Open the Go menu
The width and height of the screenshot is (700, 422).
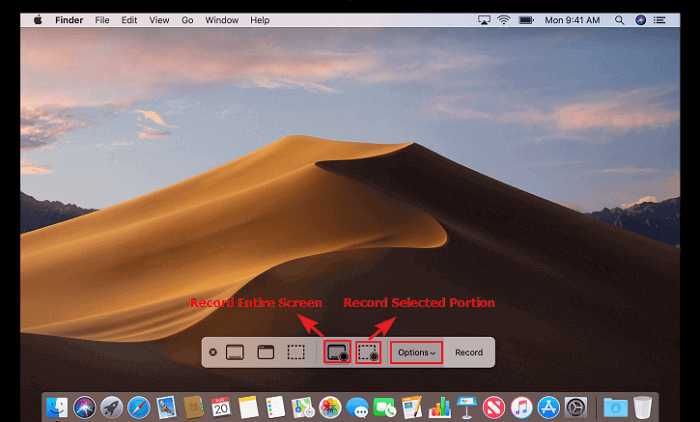[187, 20]
